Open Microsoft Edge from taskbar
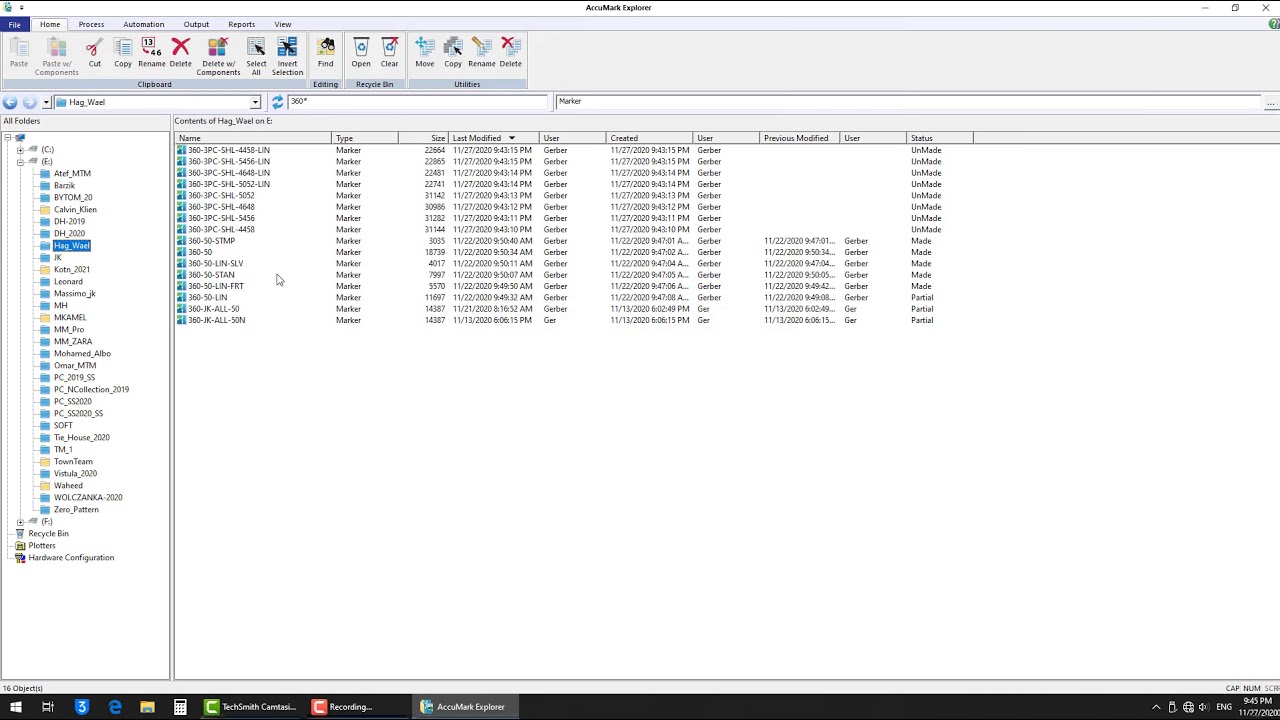The width and height of the screenshot is (1280, 720). point(115,707)
